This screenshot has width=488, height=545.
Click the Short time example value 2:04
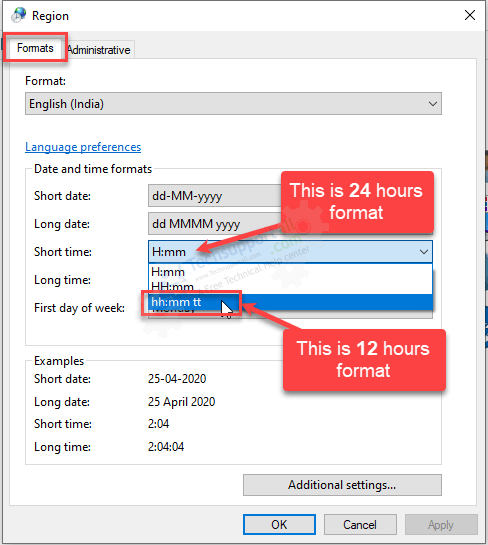tap(158, 424)
